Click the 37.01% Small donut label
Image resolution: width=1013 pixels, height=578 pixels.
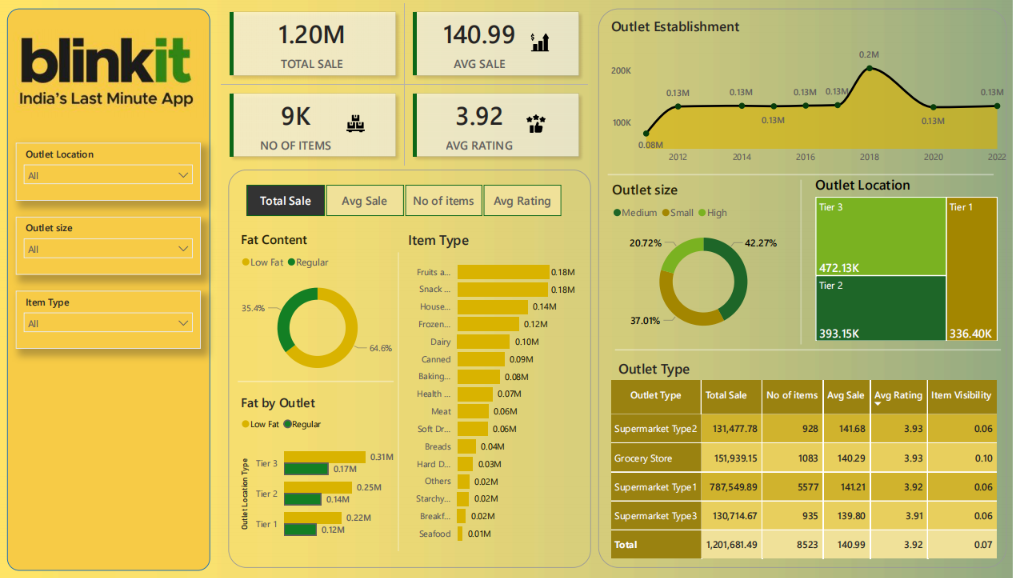click(645, 321)
